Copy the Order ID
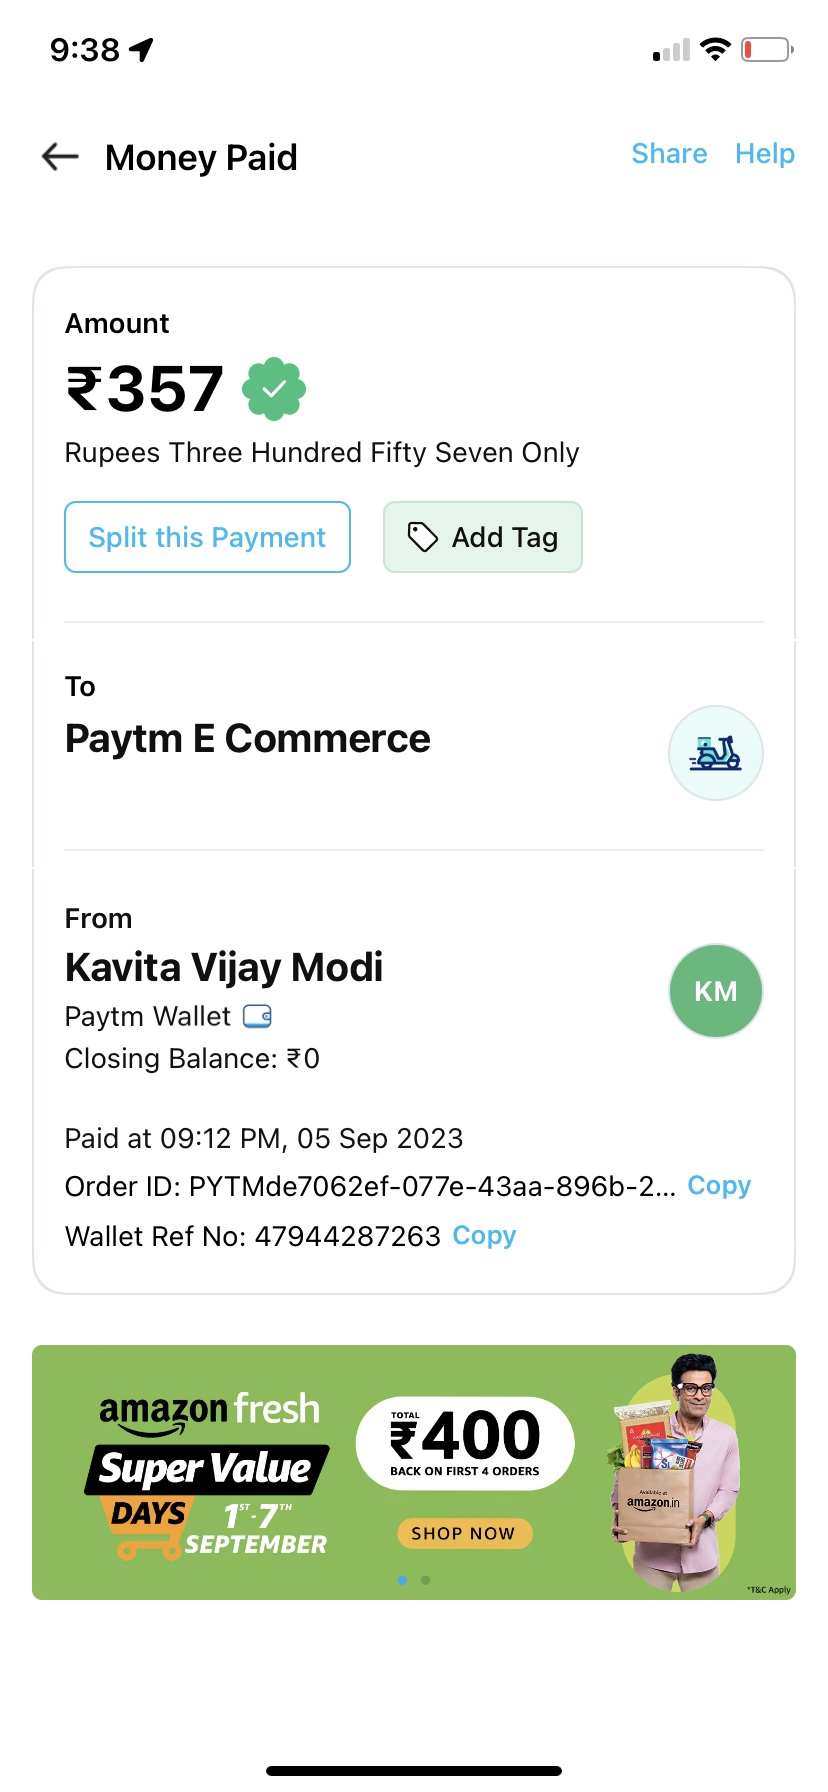The image size is (828, 1792). point(719,1186)
